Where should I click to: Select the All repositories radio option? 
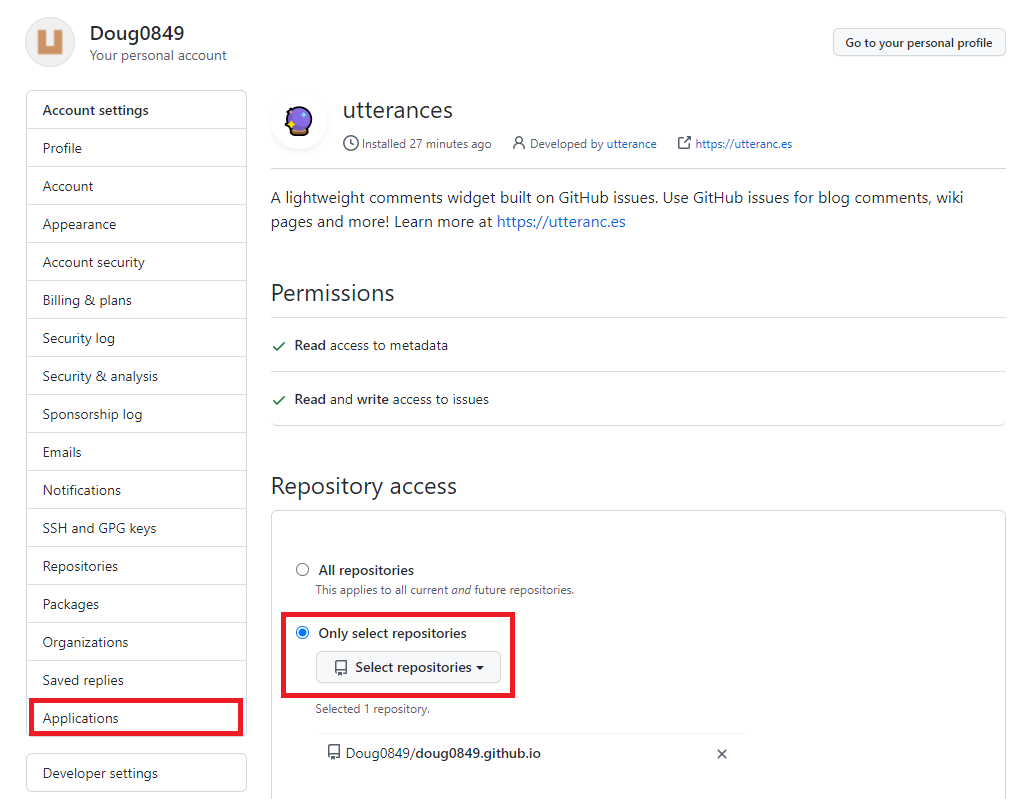point(303,570)
